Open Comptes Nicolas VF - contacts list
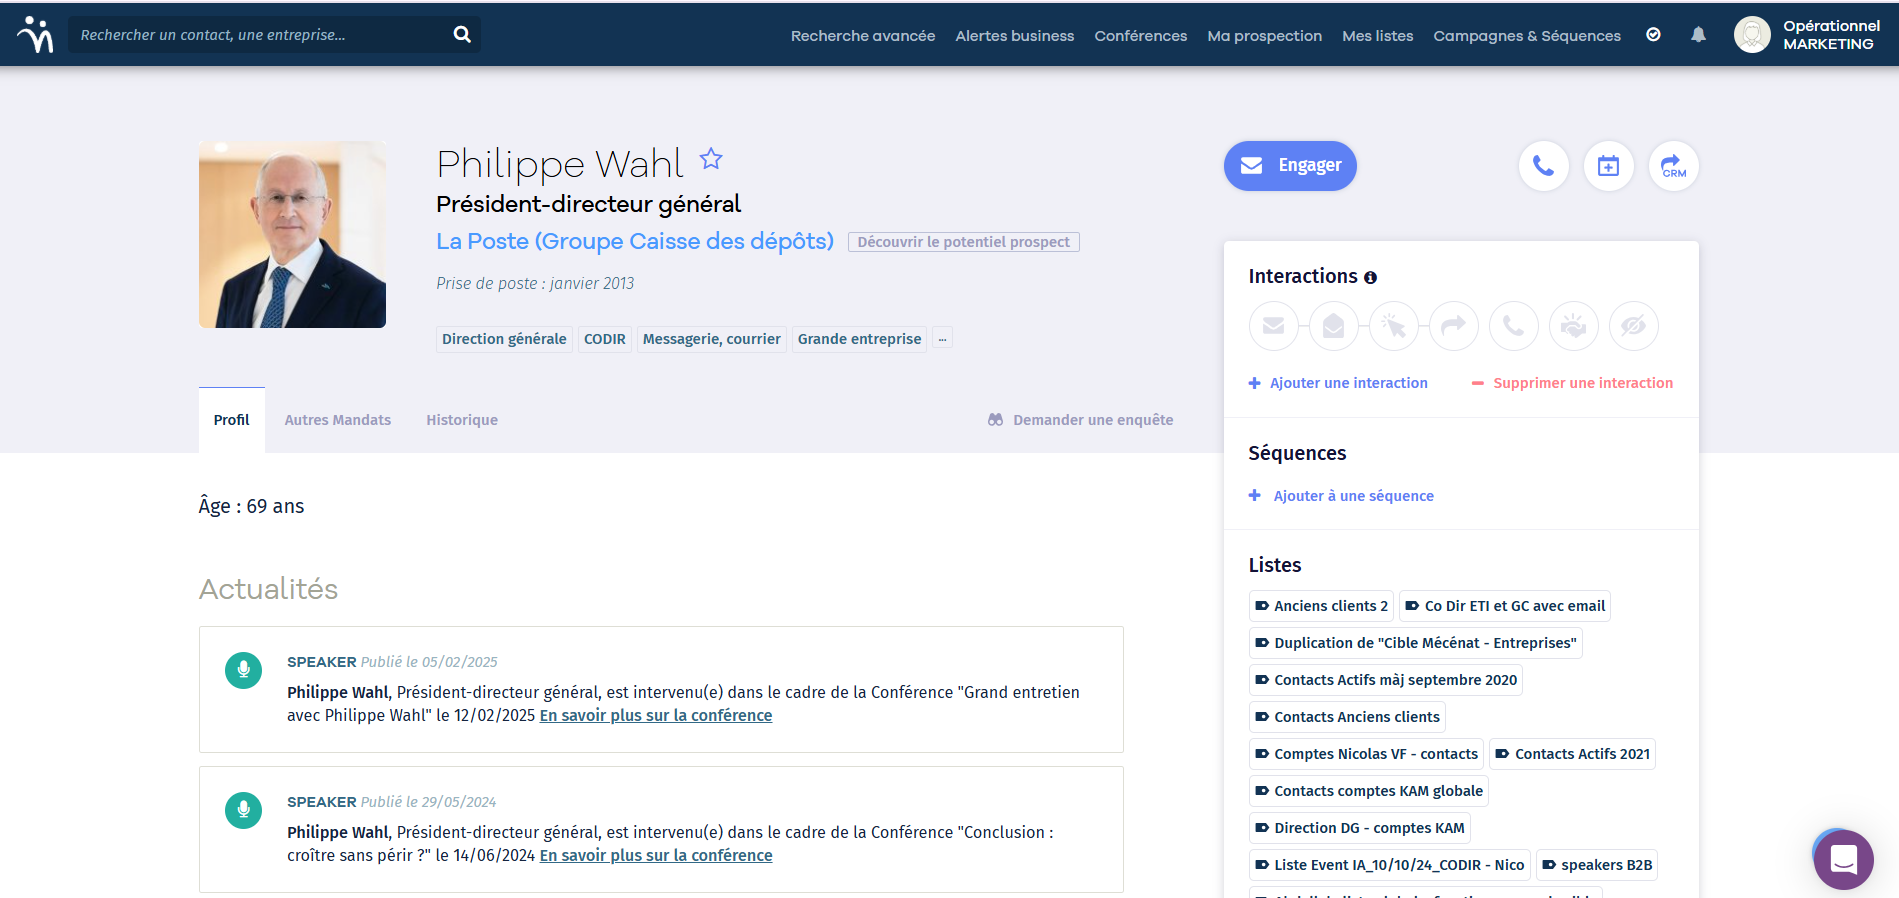The width and height of the screenshot is (1899, 898). click(1366, 754)
